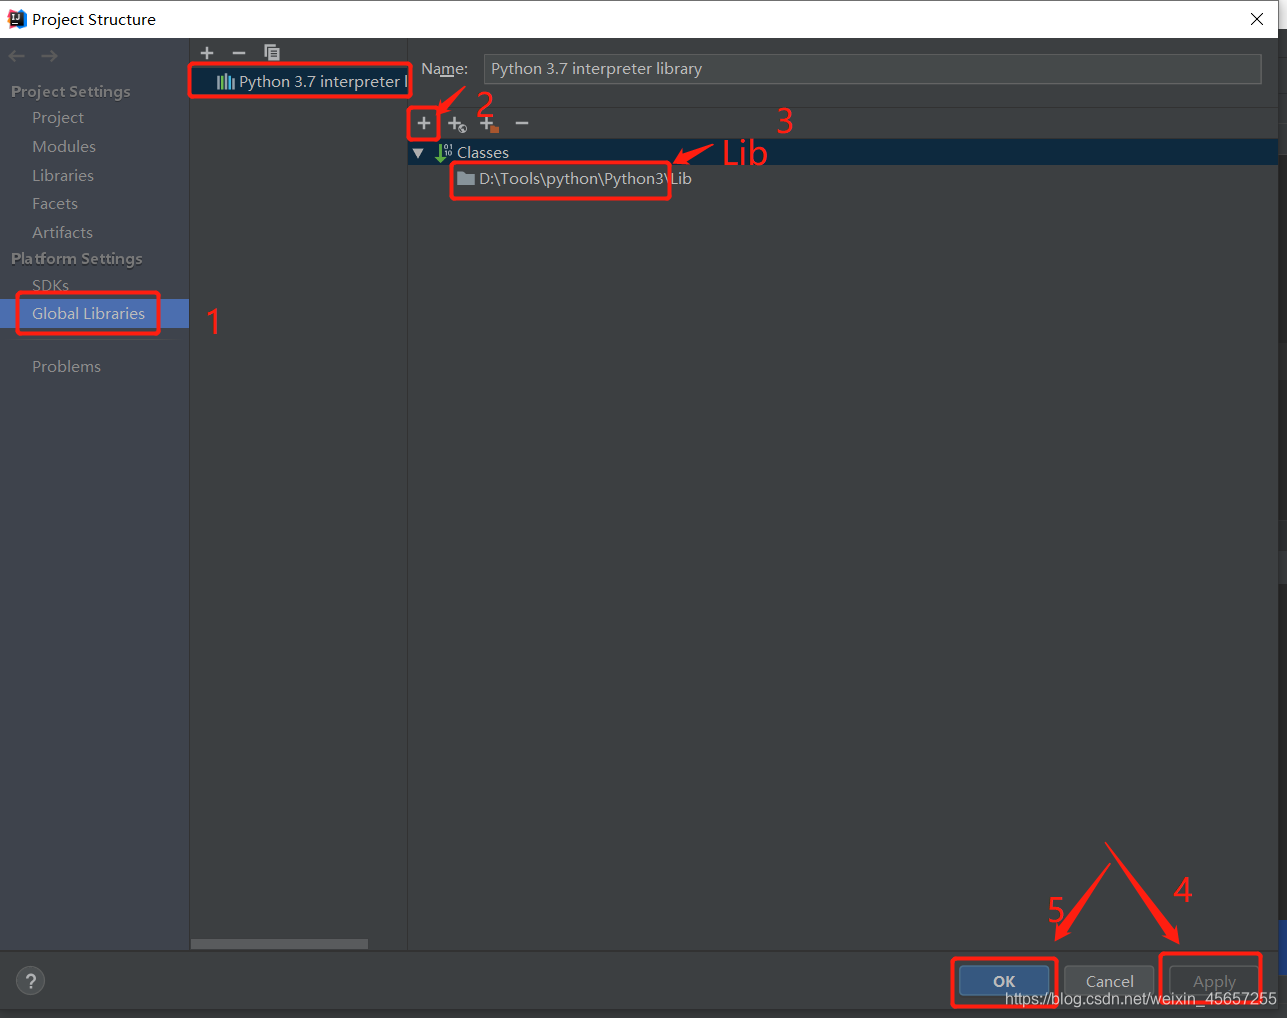Select the D:\Tools\python\Python3\Lib path
Screen dimensions: 1287x1018
point(585,179)
